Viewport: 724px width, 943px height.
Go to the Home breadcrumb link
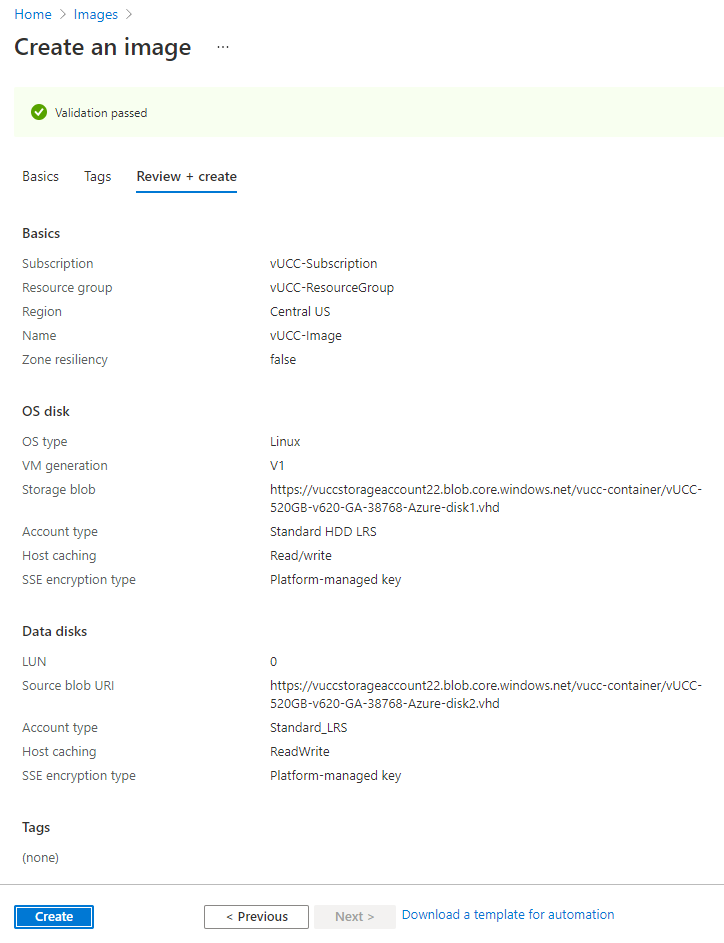[32, 14]
